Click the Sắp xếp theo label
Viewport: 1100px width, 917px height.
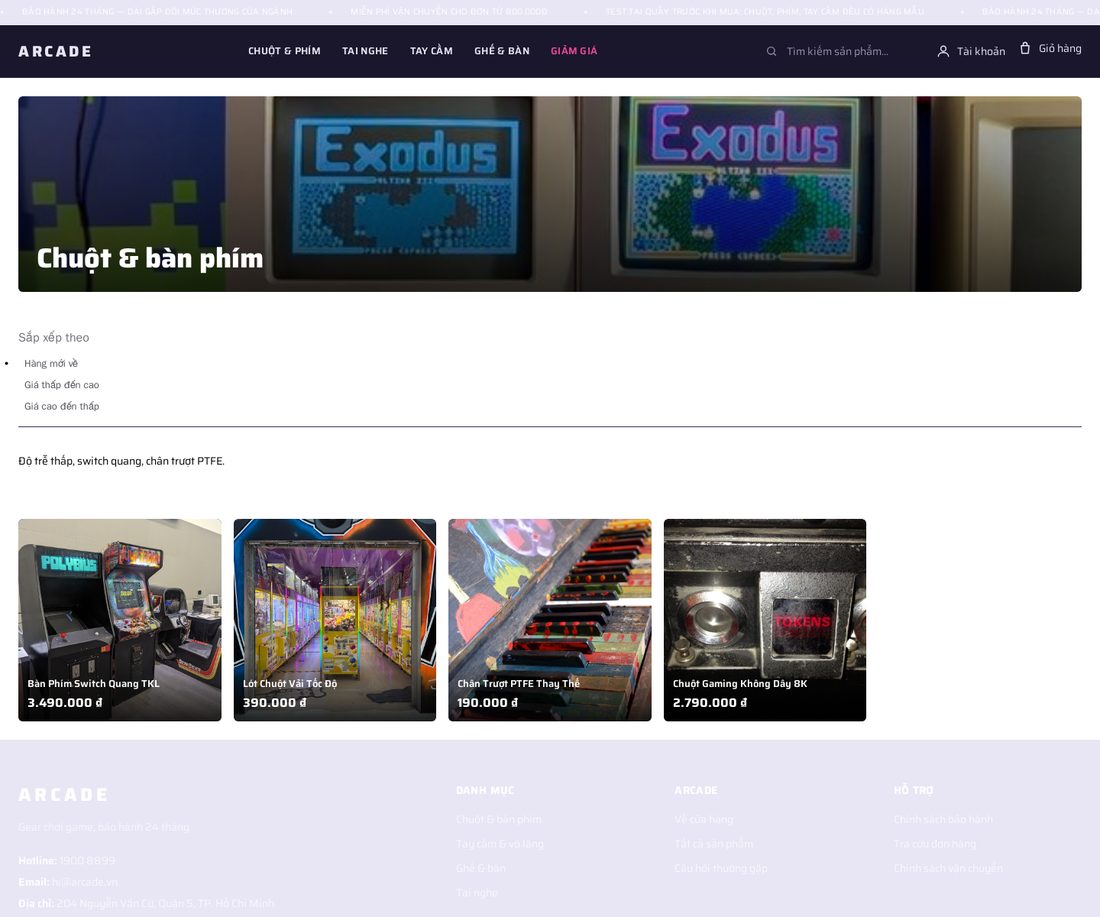point(54,337)
